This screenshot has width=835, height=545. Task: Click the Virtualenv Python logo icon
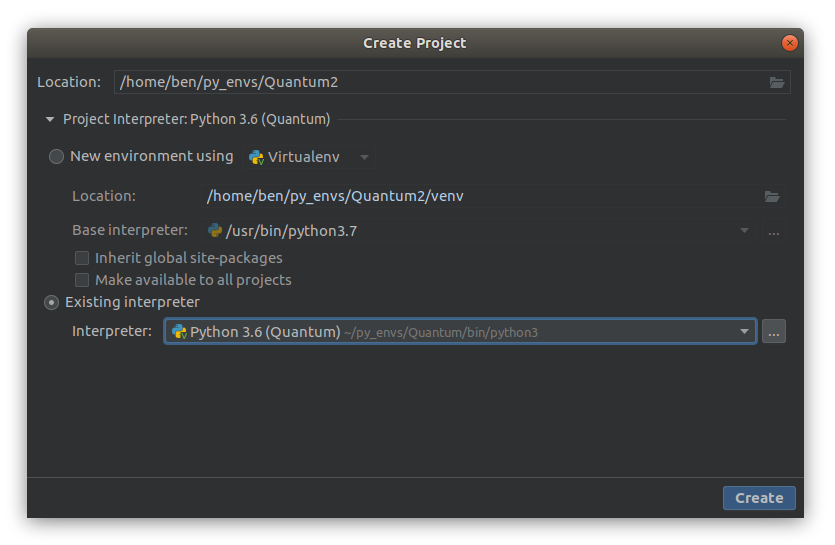(256, 157)
